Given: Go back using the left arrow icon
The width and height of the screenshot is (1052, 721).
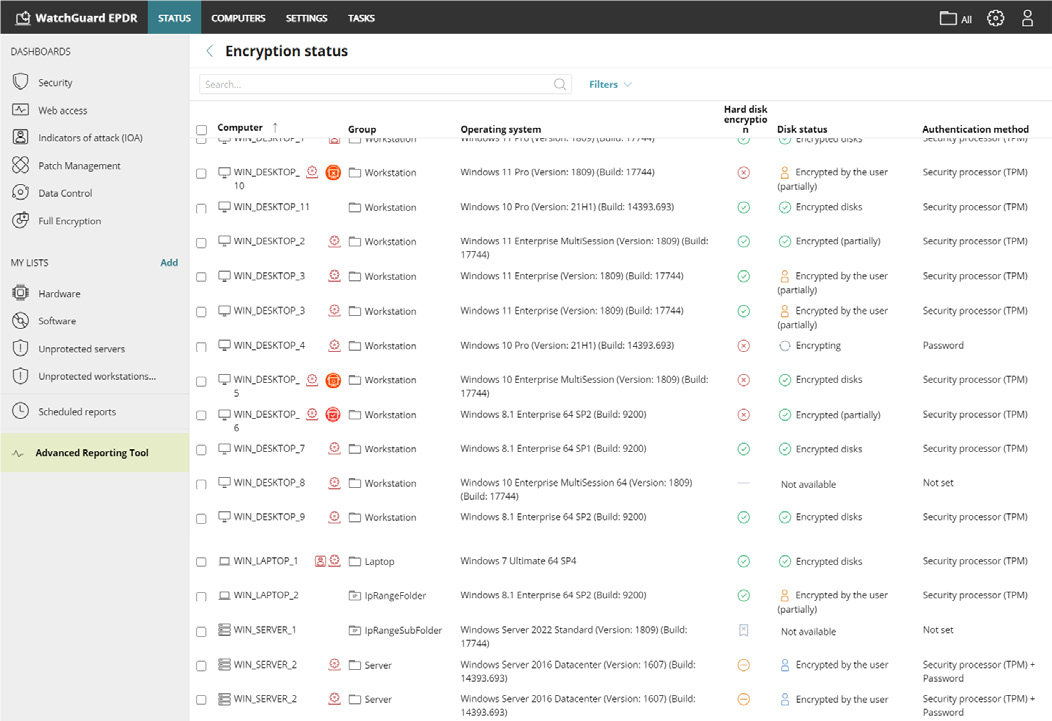Looking at the screenshot, I should pos(209,51).
